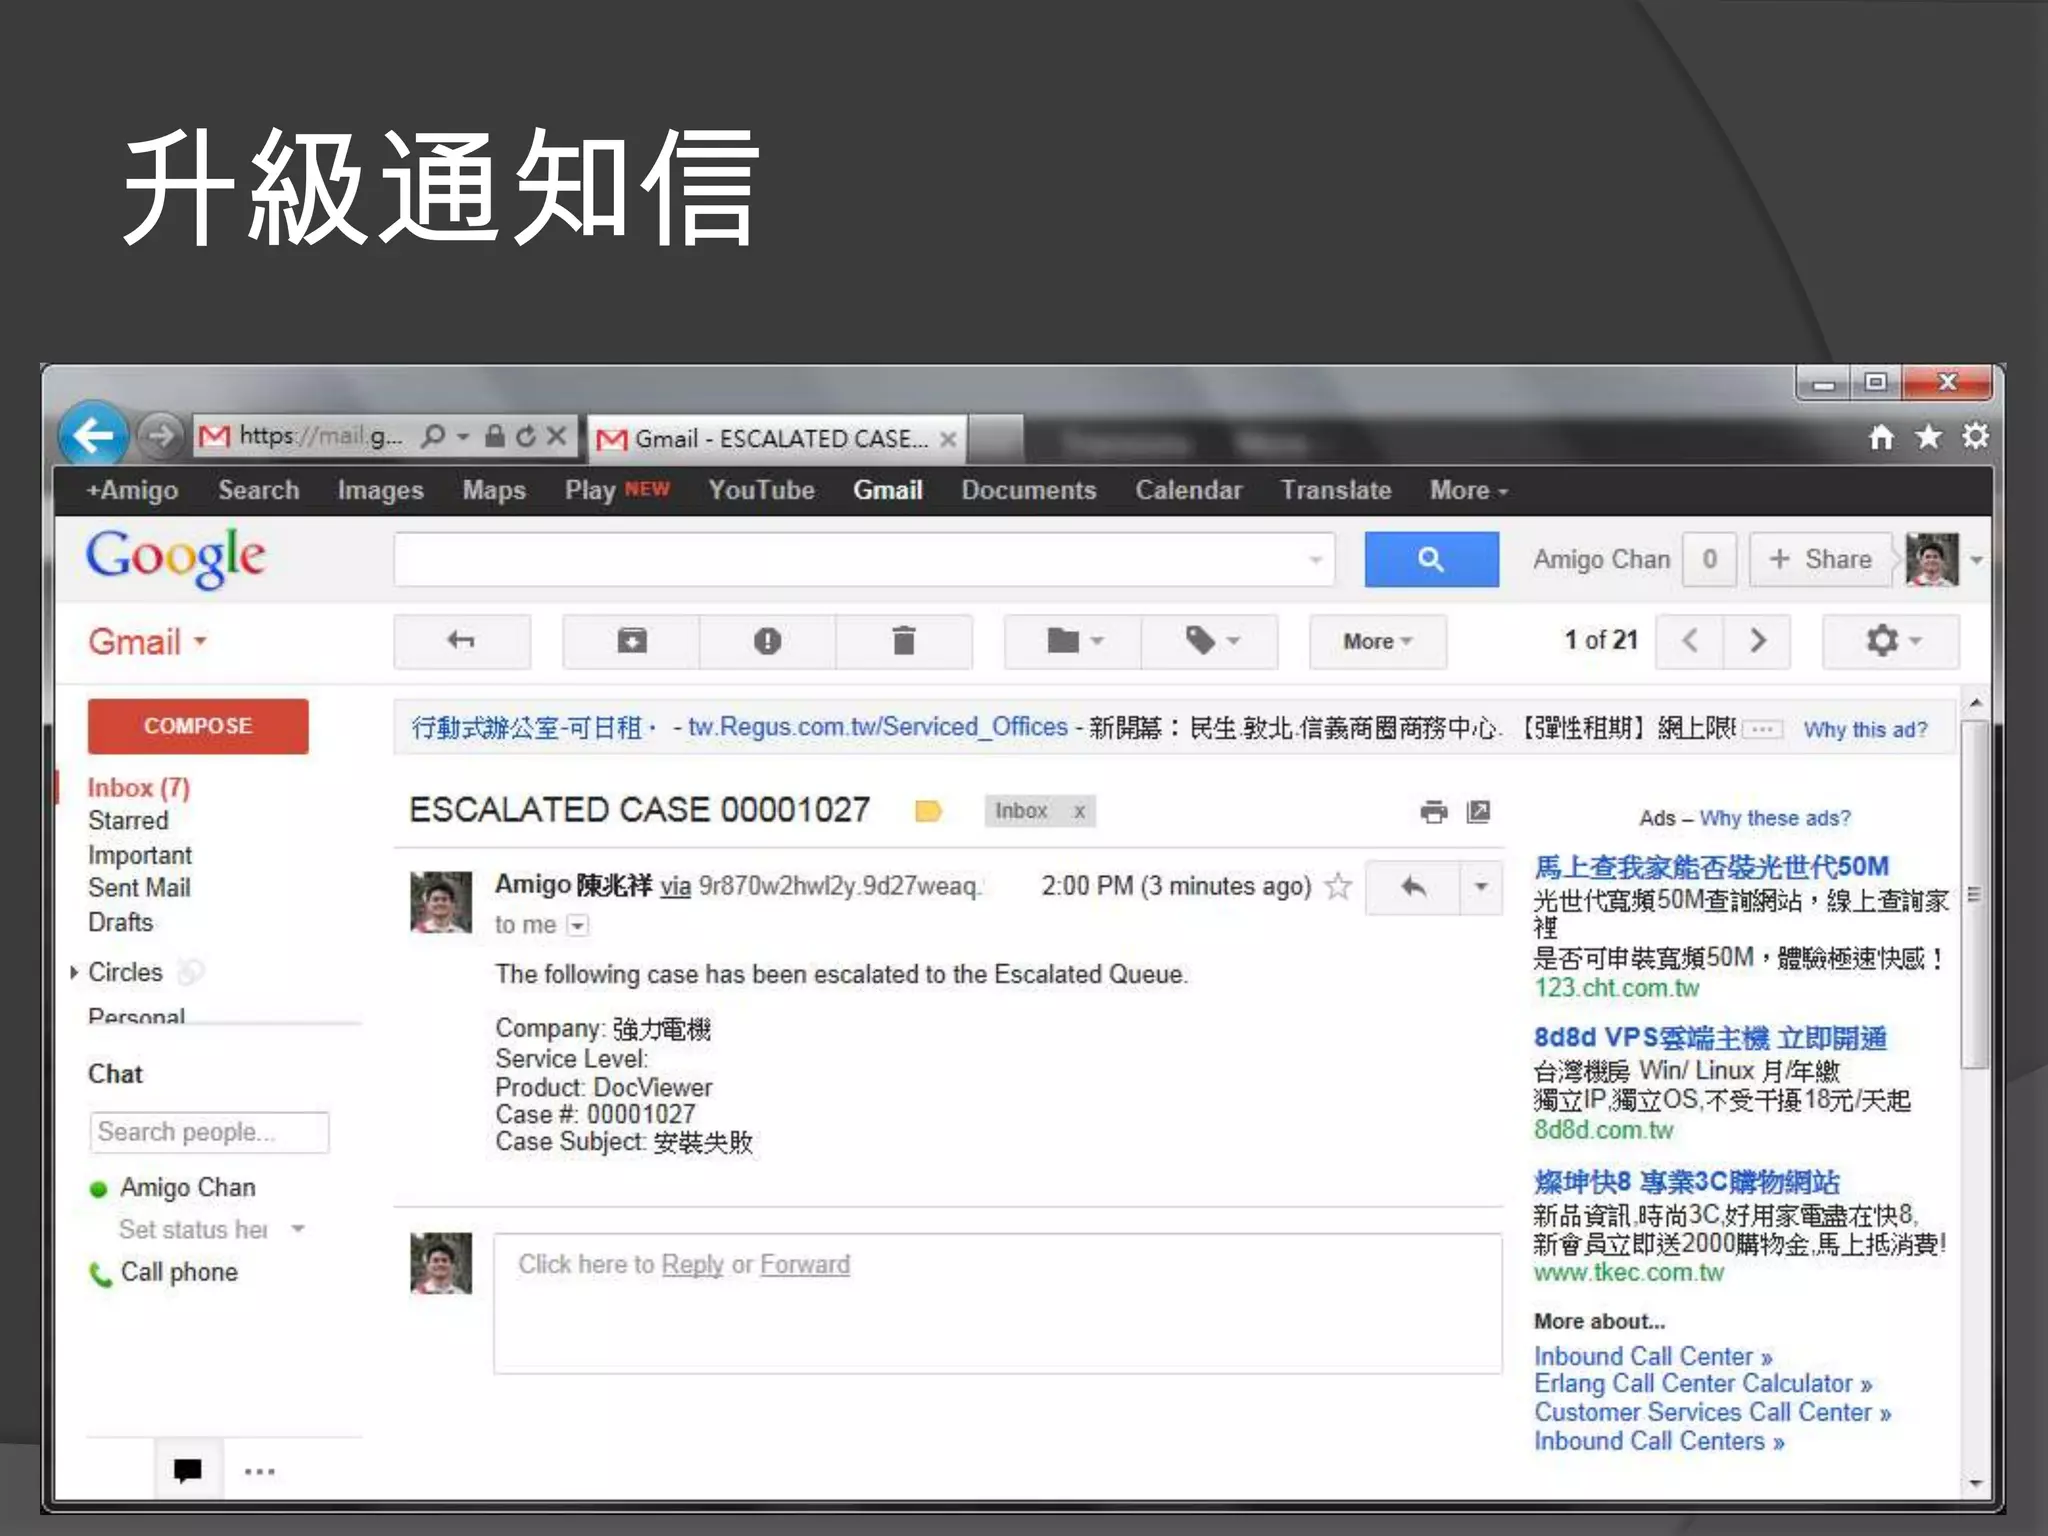Click the Reply link in reply box
This screenshot has height=1536, width=2048.
coord(692,1265)
